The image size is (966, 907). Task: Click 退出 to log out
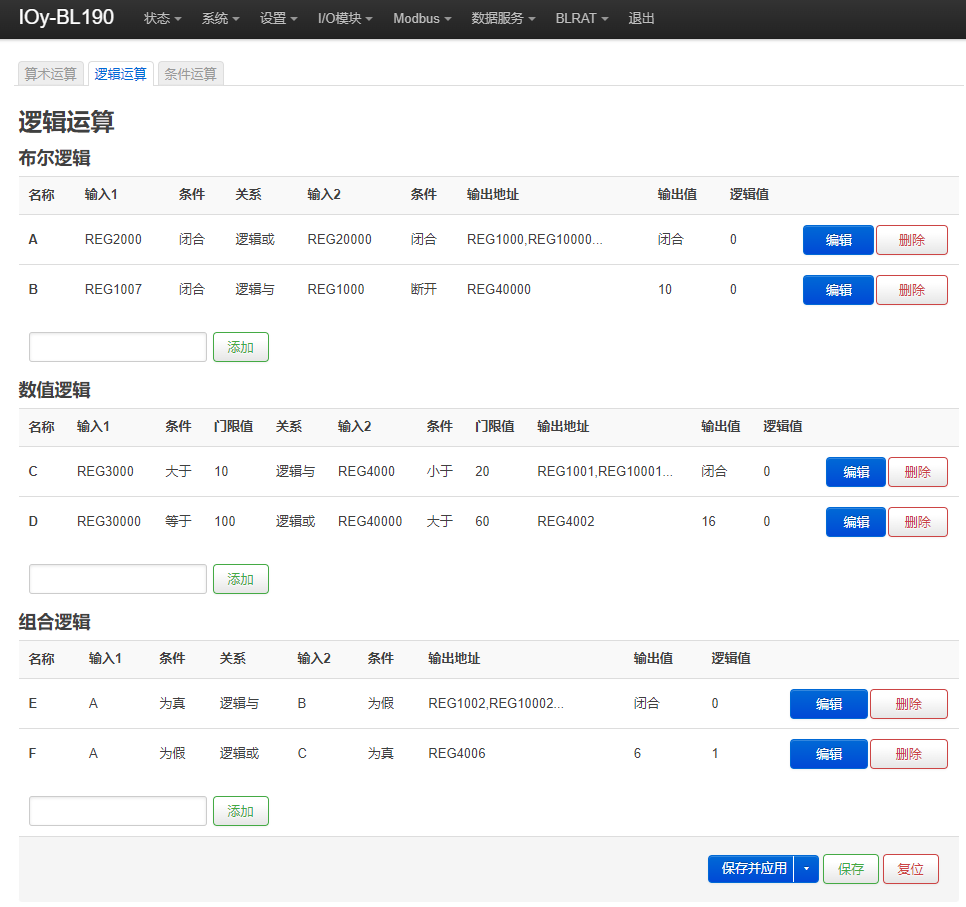pos(641,18)
